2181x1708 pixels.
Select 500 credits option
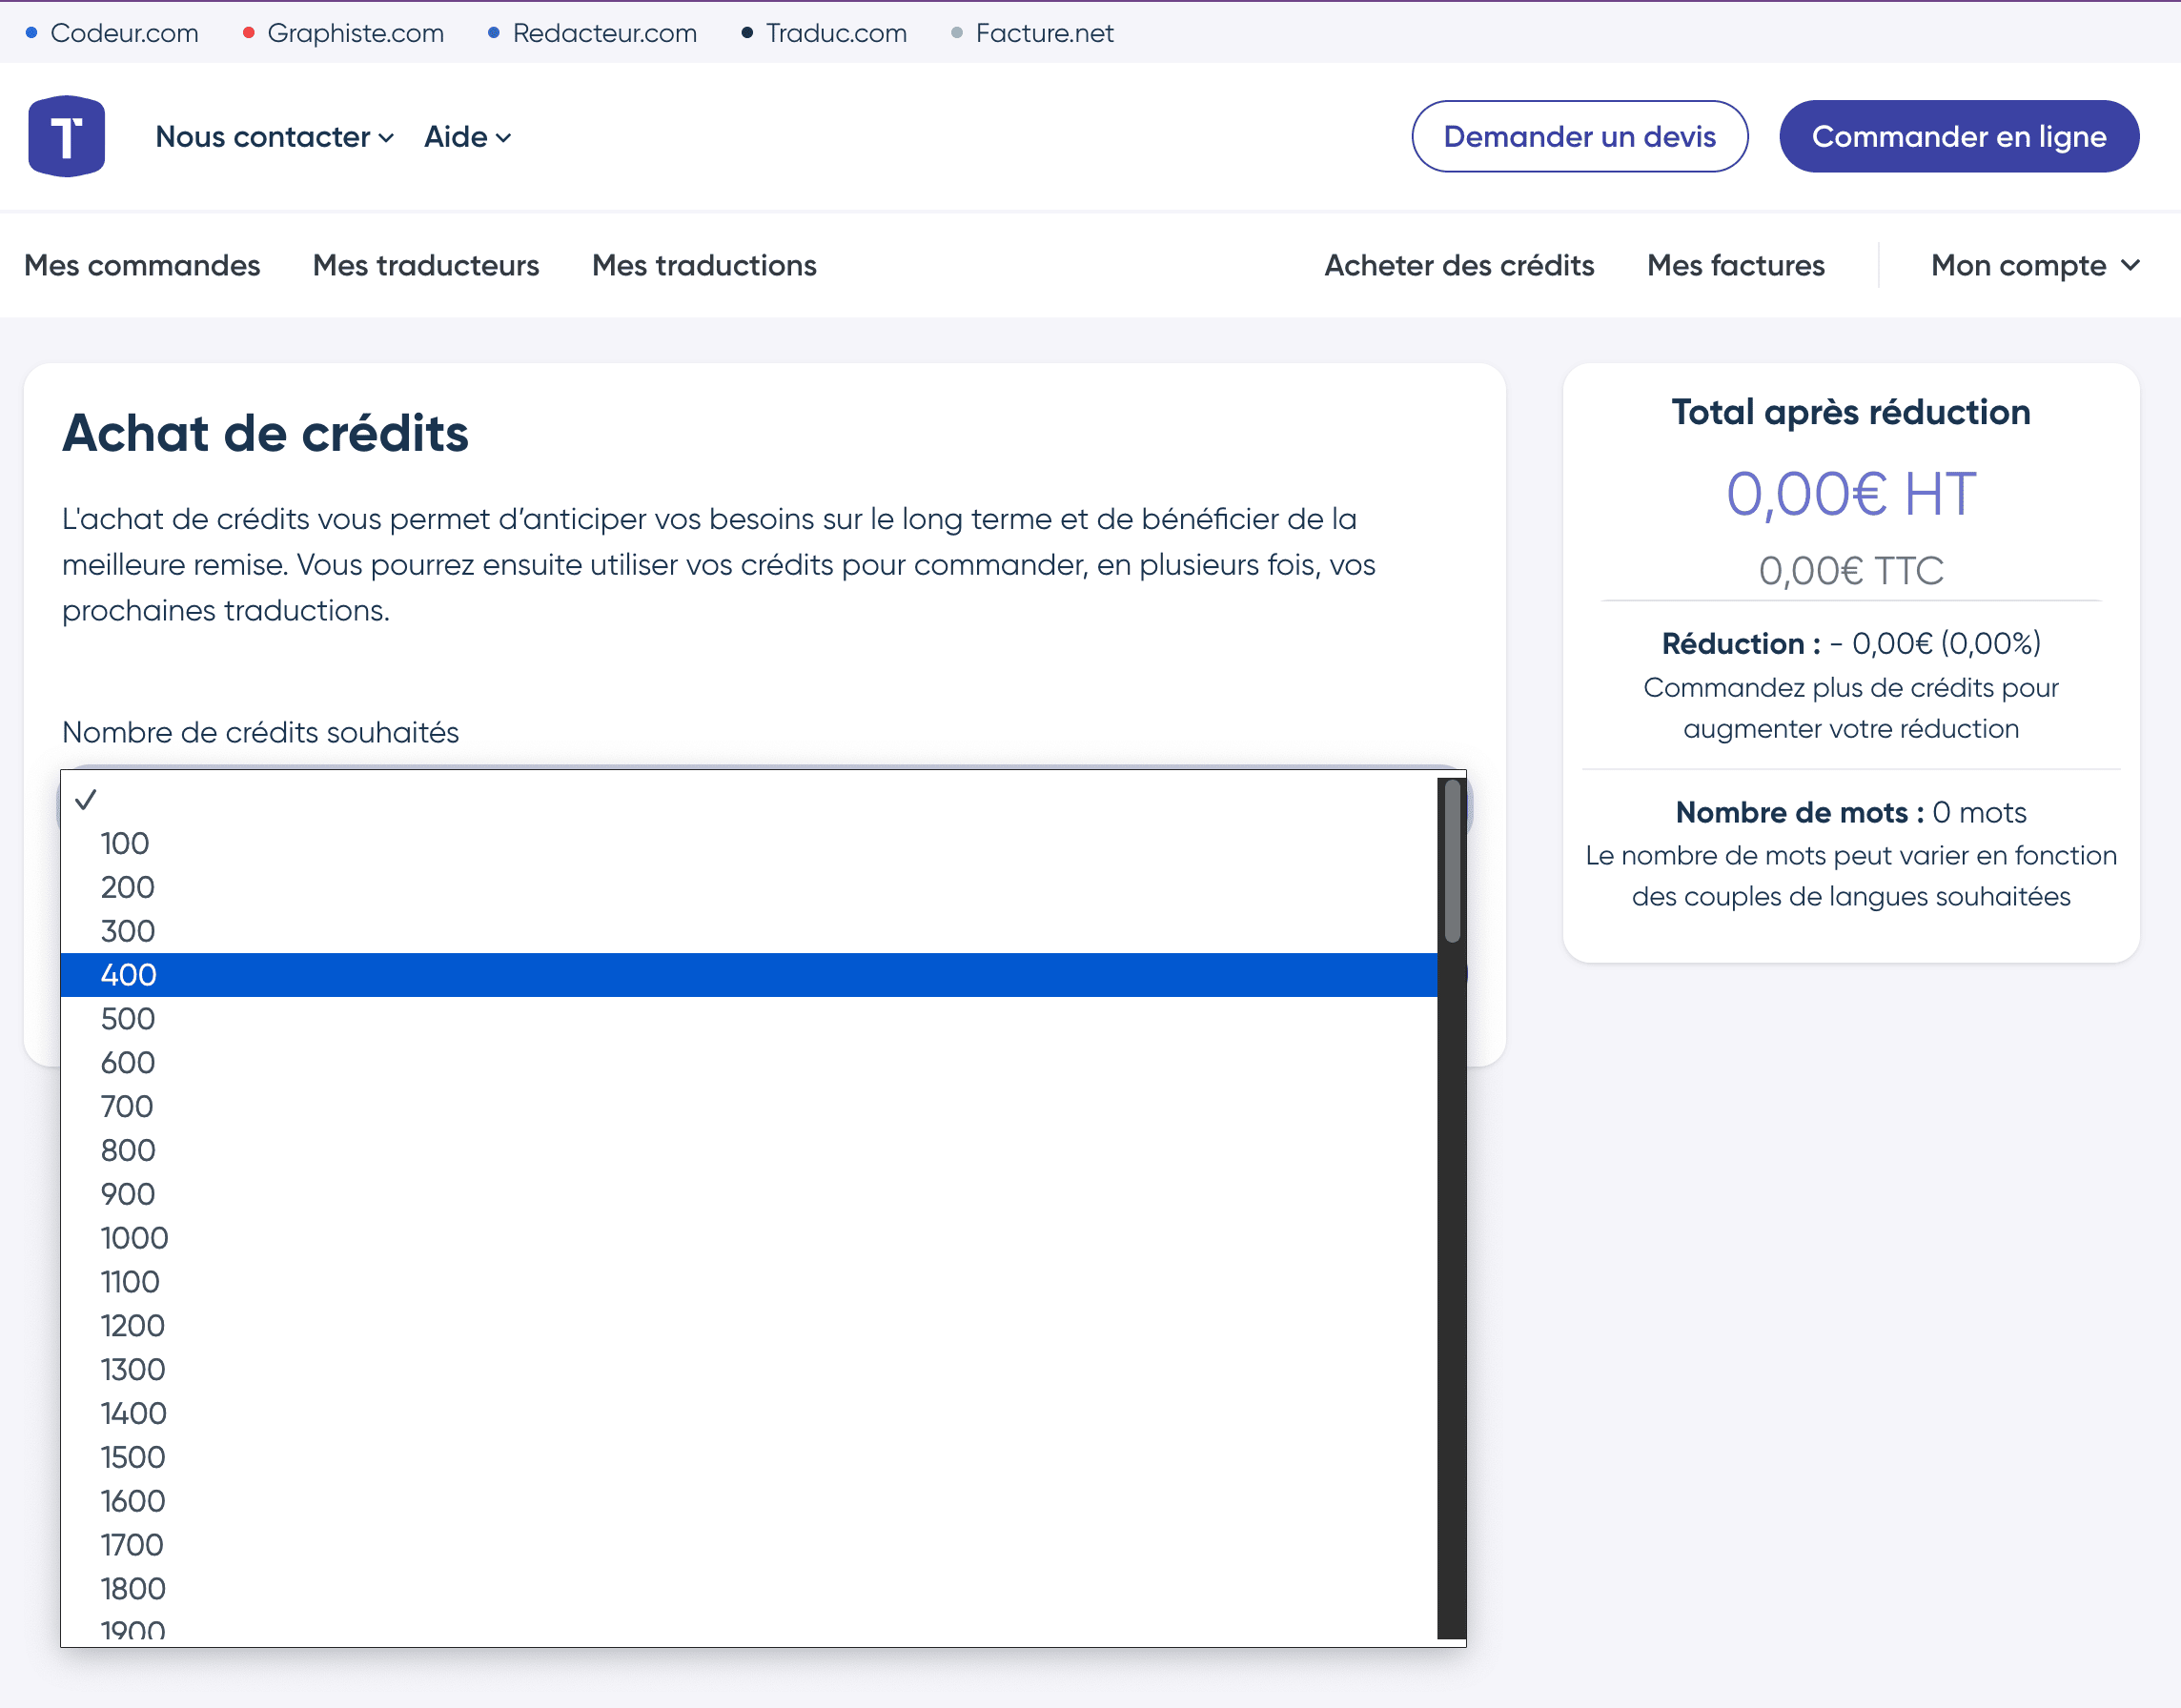pos(749,1019)
